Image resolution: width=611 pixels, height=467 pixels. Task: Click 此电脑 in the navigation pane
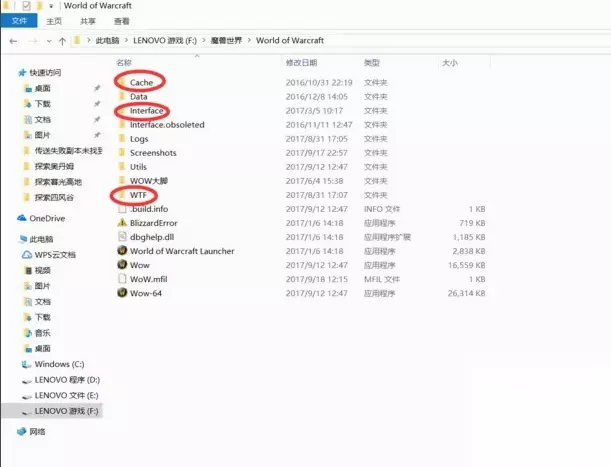[x=41, y=239]
